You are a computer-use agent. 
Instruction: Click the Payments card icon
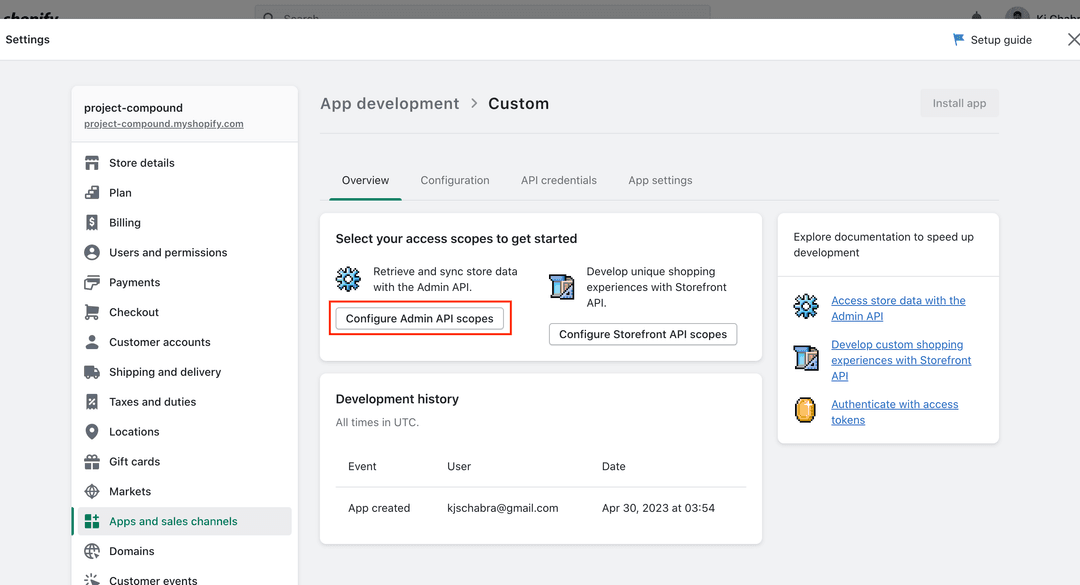[x=92, y=283]
